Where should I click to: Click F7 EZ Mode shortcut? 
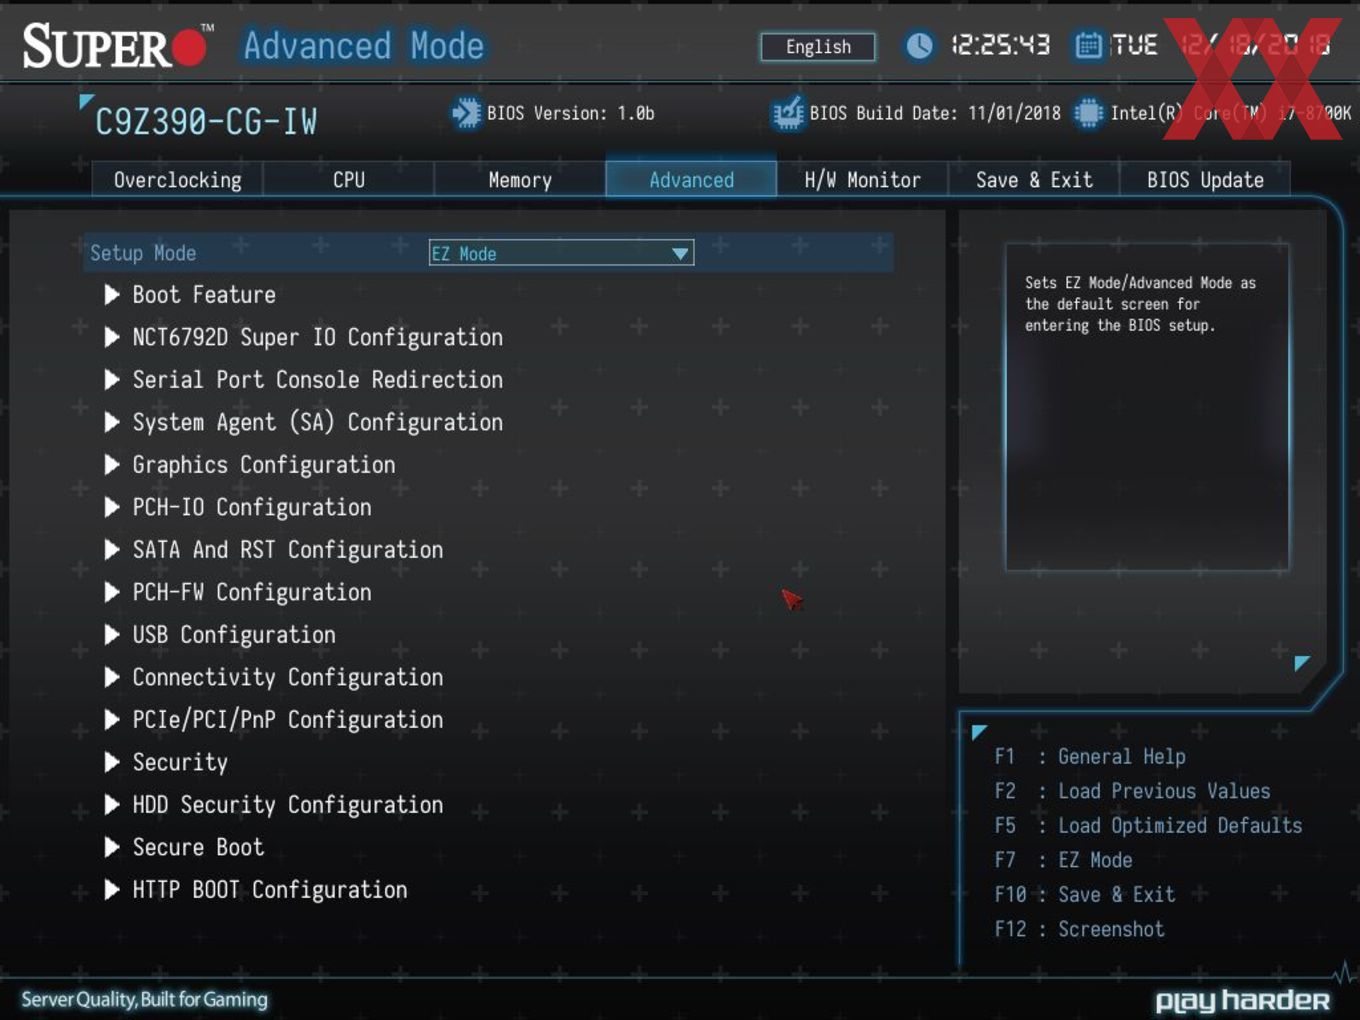1063,860
